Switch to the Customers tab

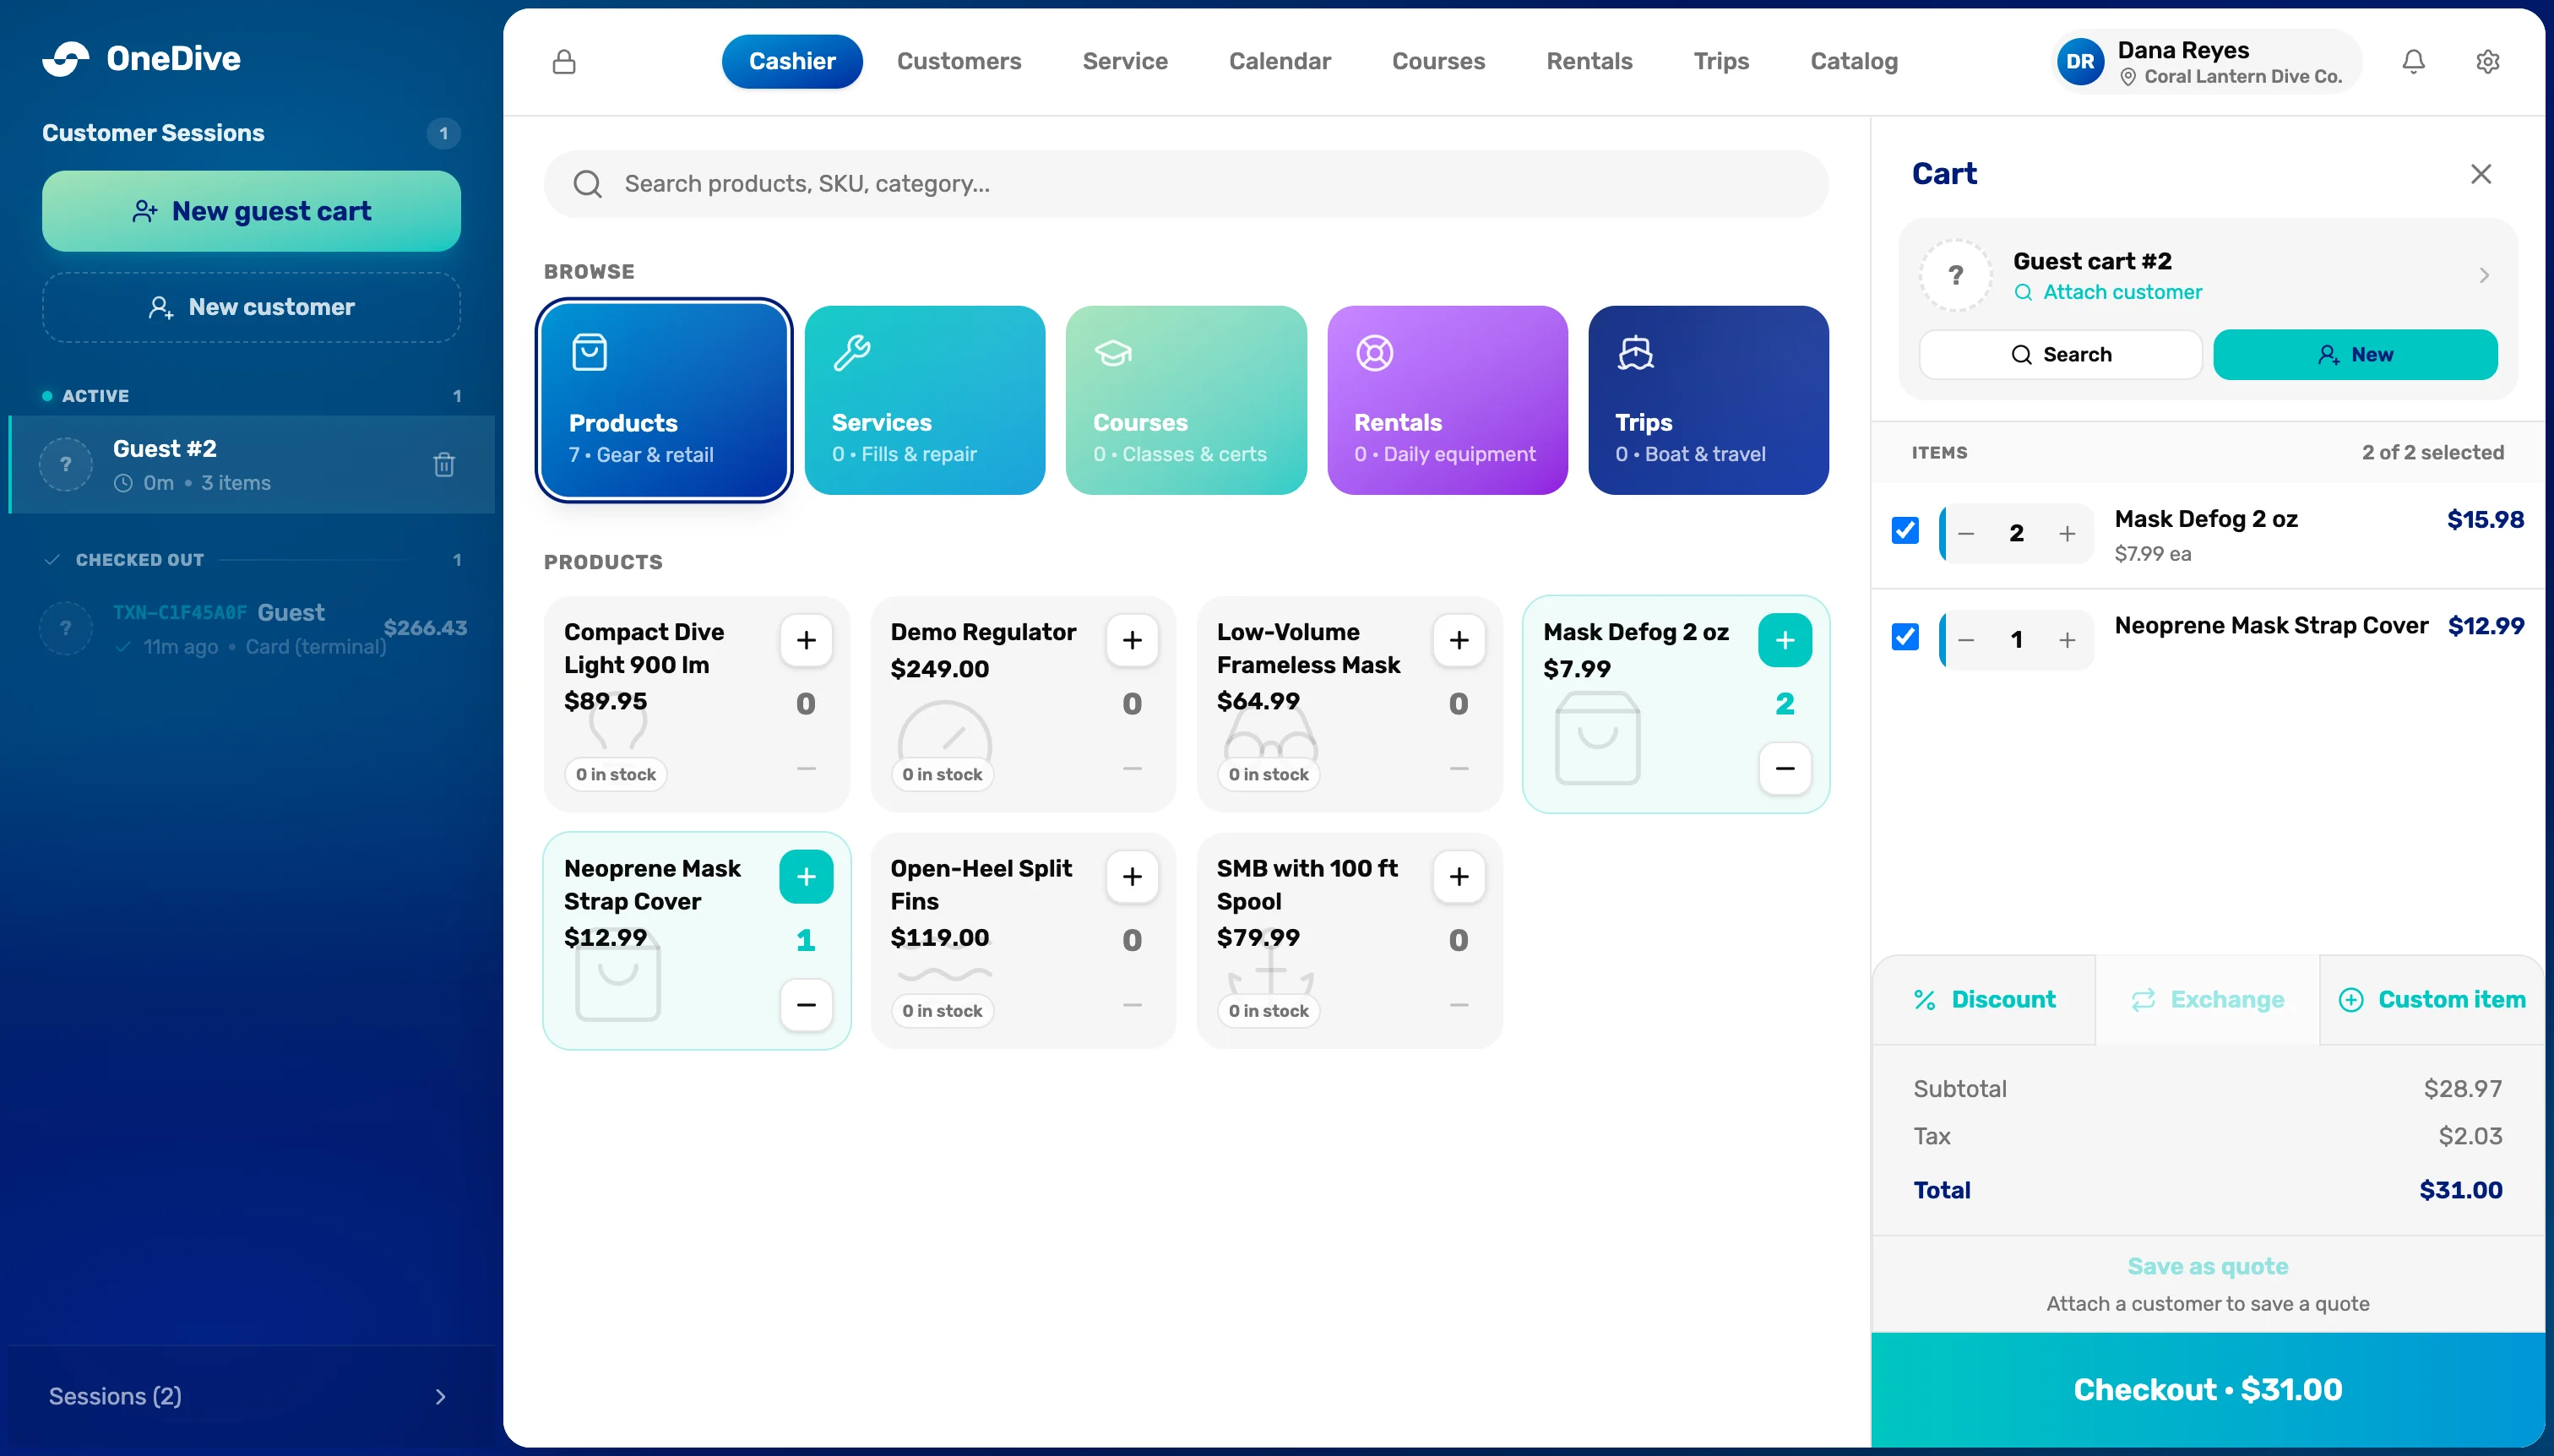[958, 62]
